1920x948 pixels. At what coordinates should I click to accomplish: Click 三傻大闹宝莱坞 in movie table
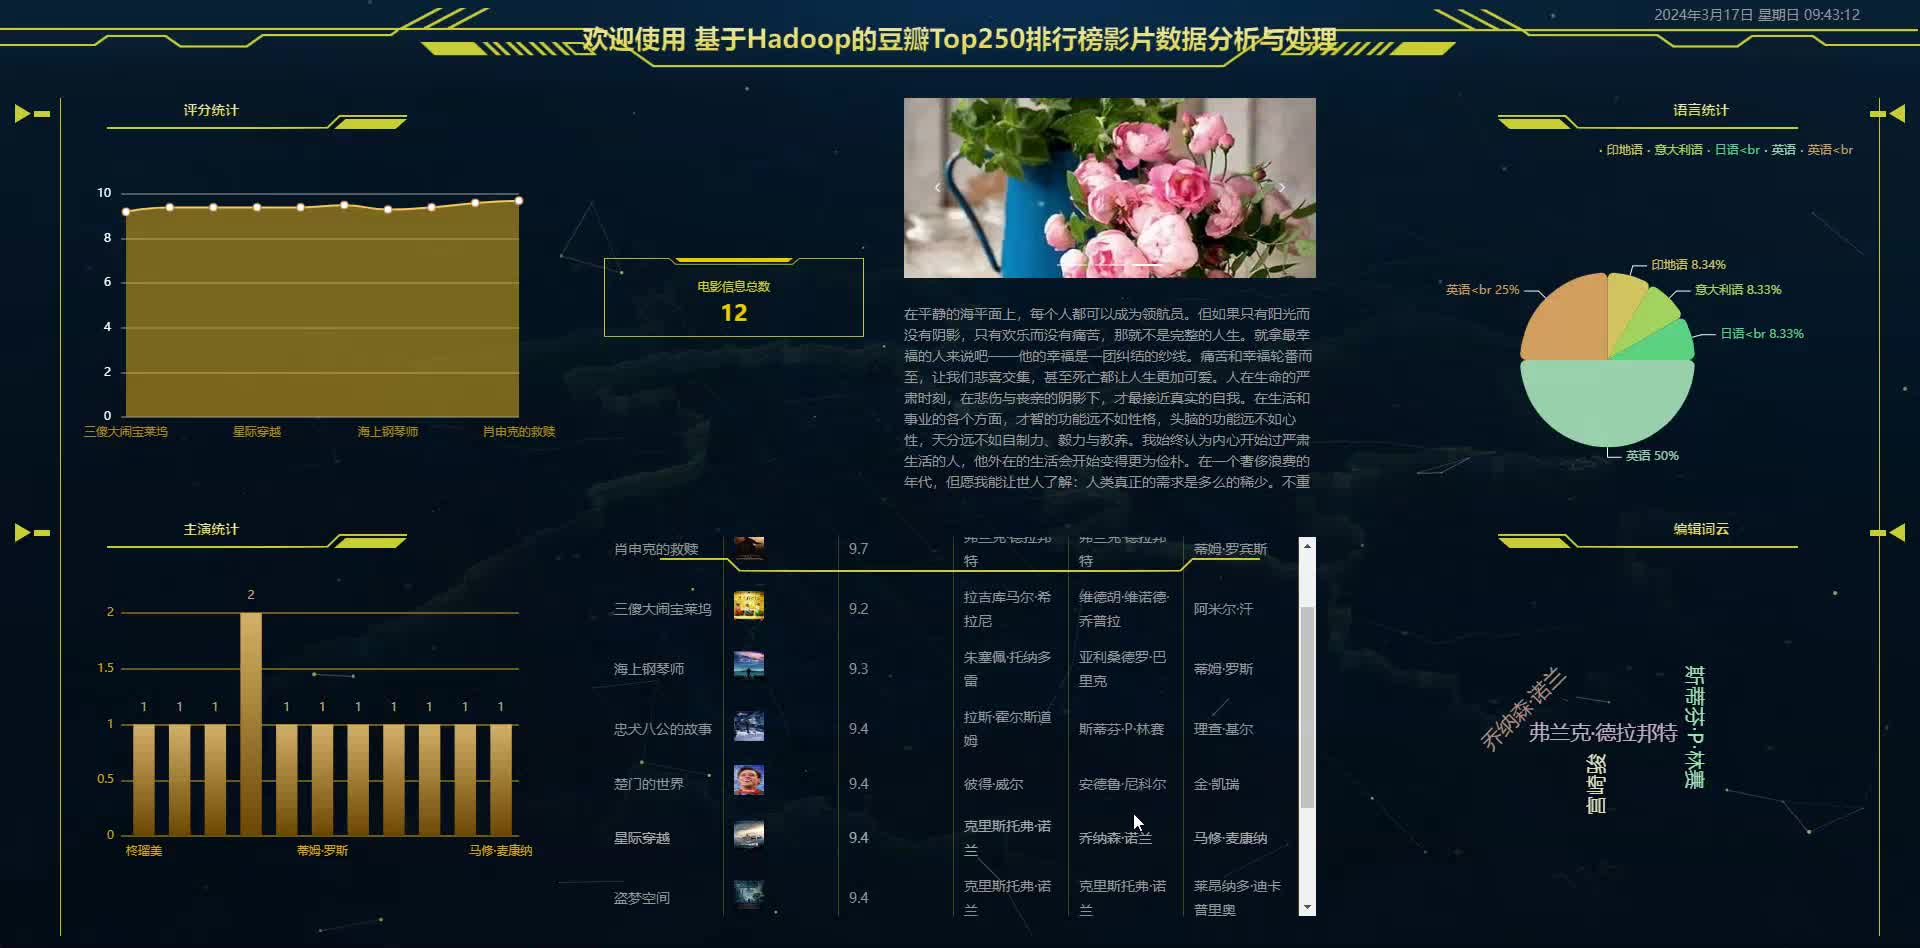click(x=663, y=609)
